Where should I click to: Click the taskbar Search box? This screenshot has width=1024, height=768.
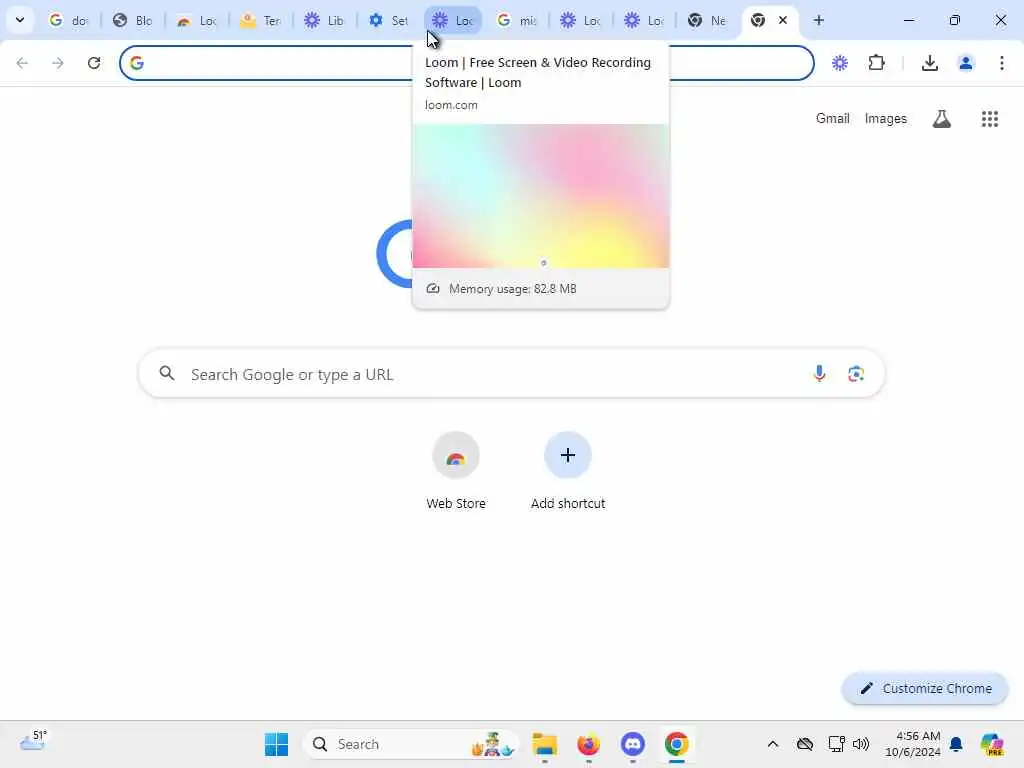[411, 744]
